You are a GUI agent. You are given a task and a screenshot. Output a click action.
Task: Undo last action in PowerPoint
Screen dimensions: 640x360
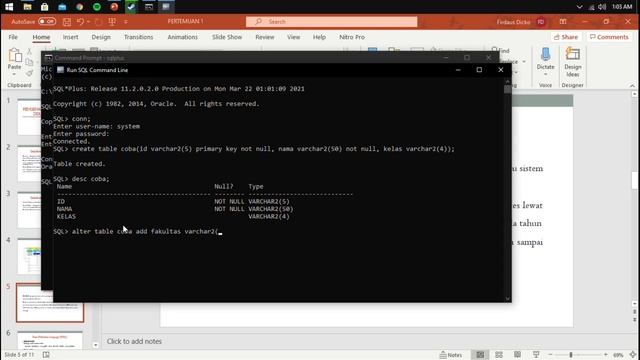(80, 22)
